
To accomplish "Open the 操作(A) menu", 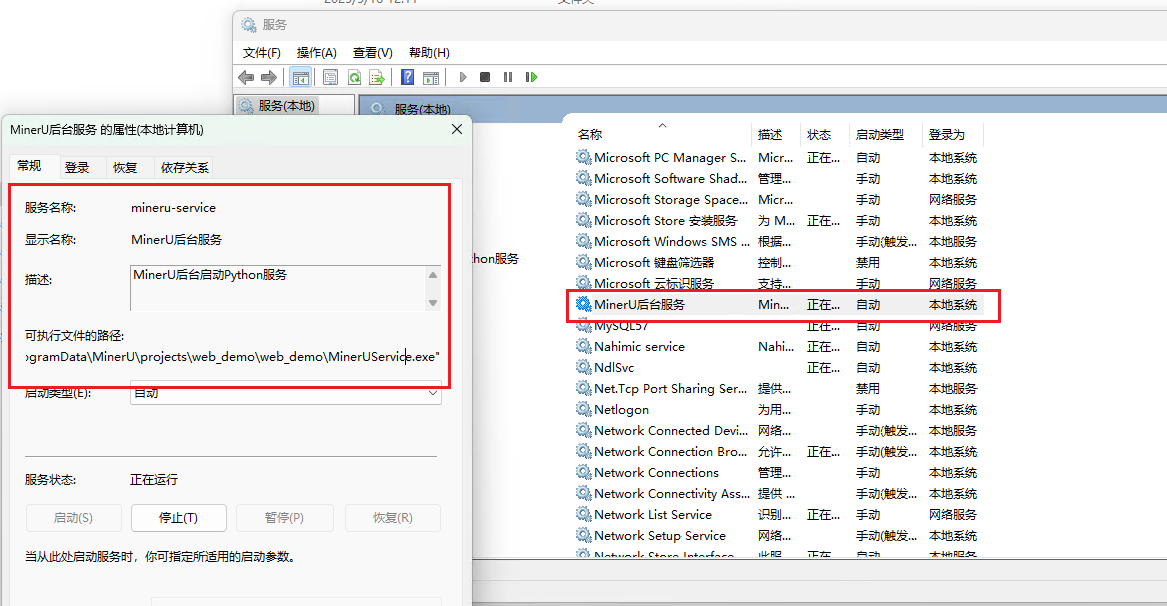I will (316, 53).
